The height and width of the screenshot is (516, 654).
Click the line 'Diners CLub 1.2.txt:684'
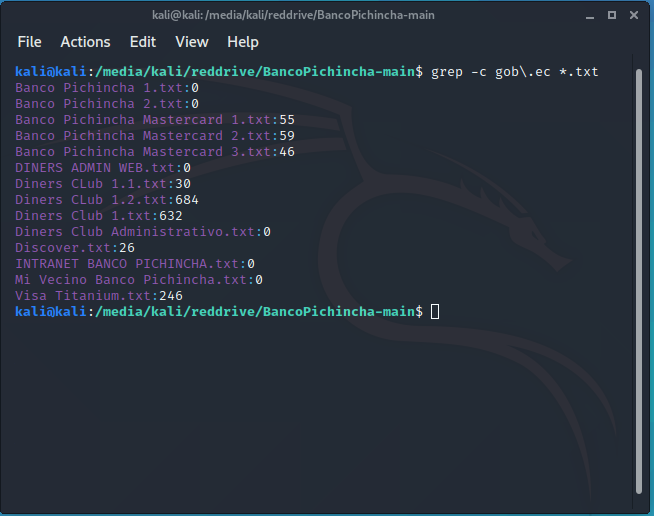(107, 200)
